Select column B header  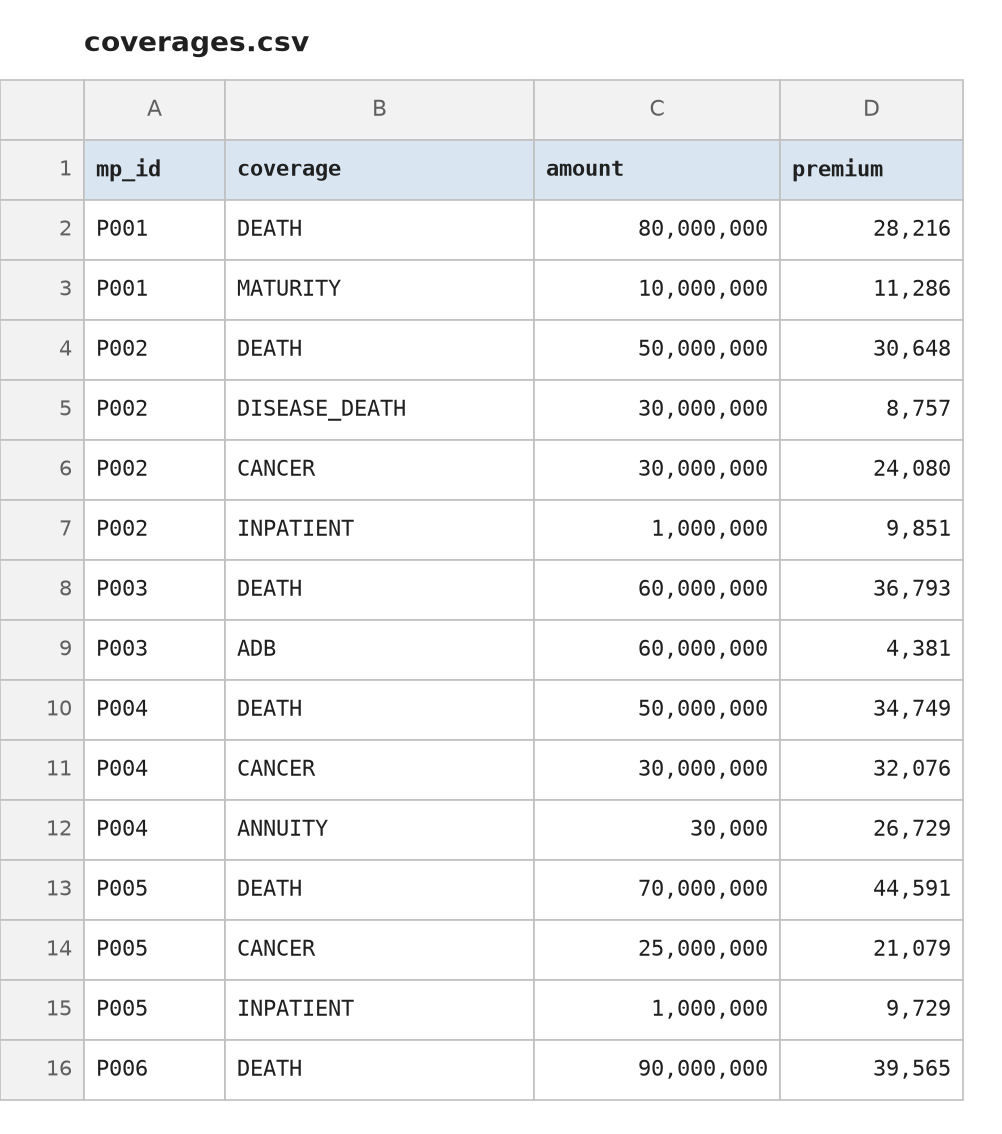(379, 110)
